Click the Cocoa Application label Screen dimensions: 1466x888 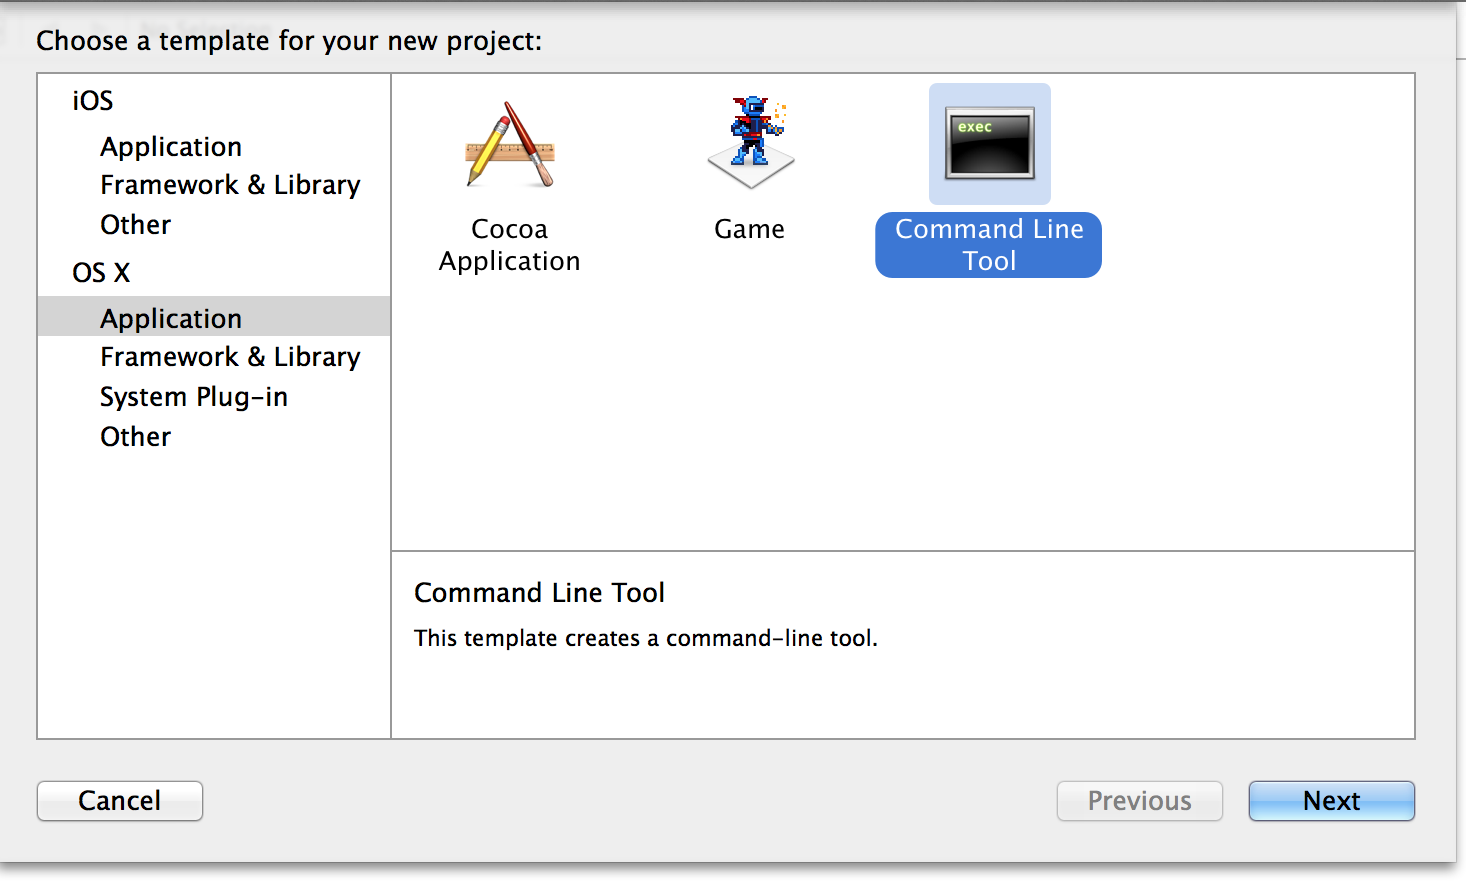[x=510, y=245]
